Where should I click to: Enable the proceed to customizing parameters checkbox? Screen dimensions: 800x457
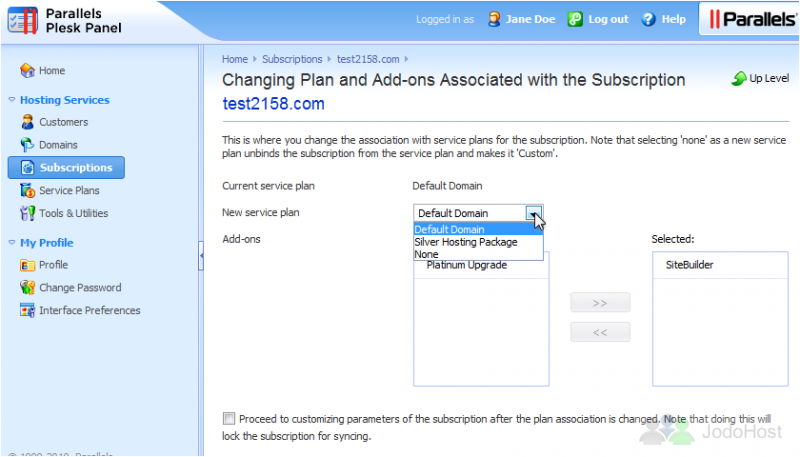pos(229,419)
